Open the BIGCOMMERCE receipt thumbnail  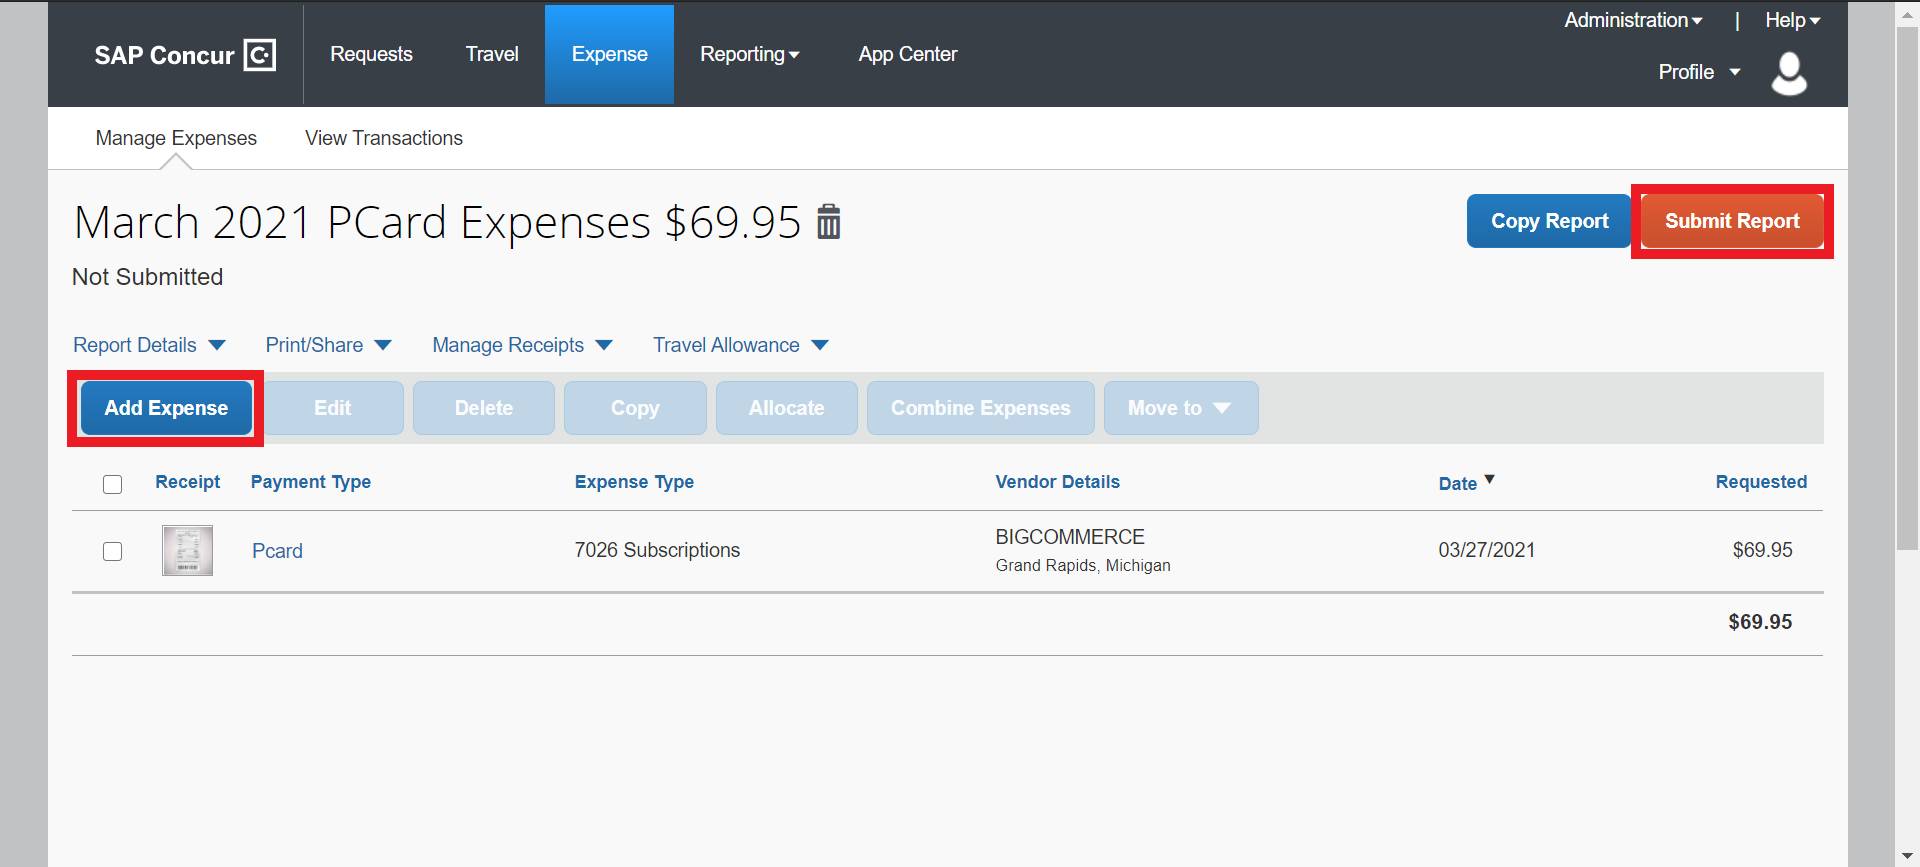point(188,551)
